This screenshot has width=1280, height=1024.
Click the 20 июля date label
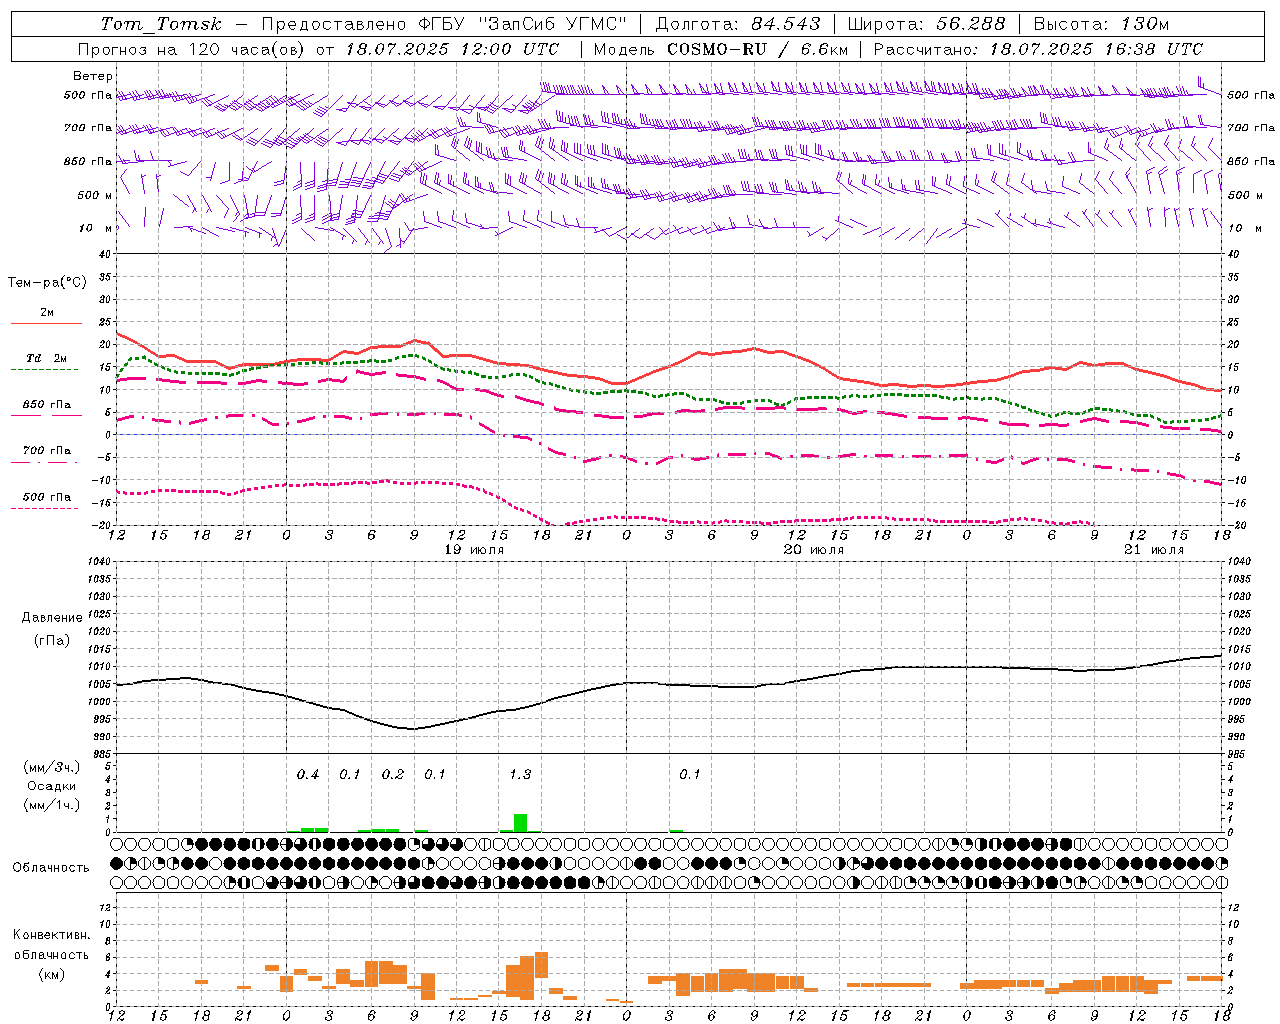click(814, 550)
